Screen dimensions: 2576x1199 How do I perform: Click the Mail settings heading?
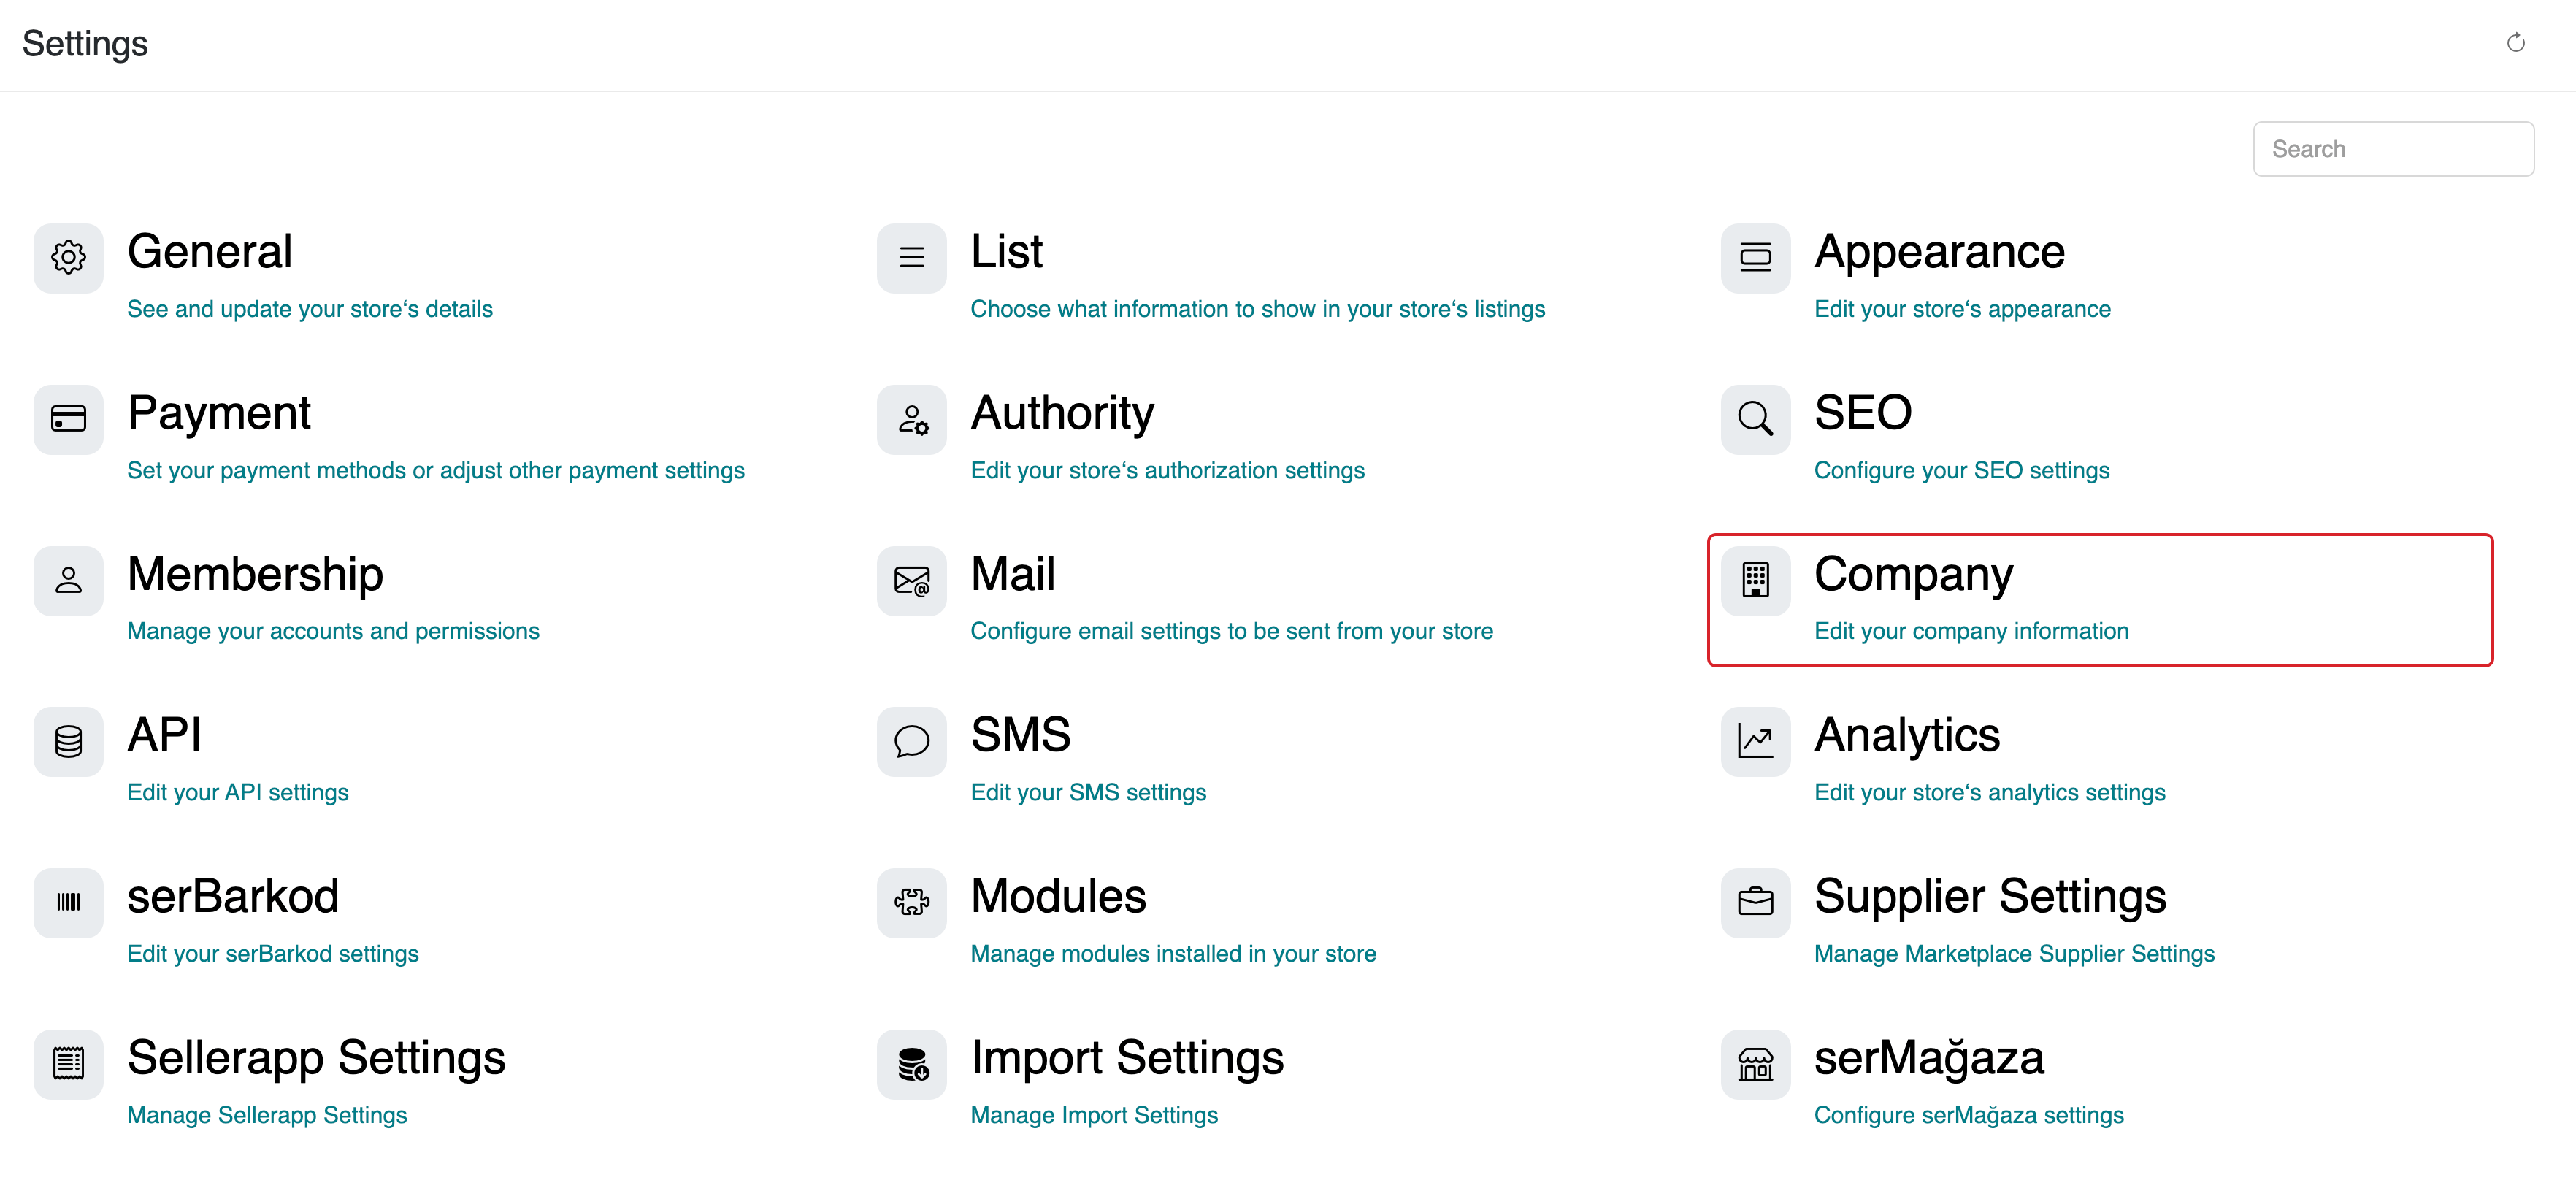1012,574
